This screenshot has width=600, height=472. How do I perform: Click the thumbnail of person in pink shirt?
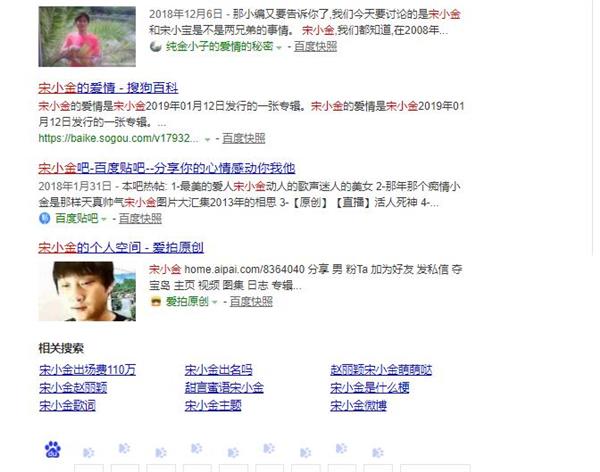87,37
